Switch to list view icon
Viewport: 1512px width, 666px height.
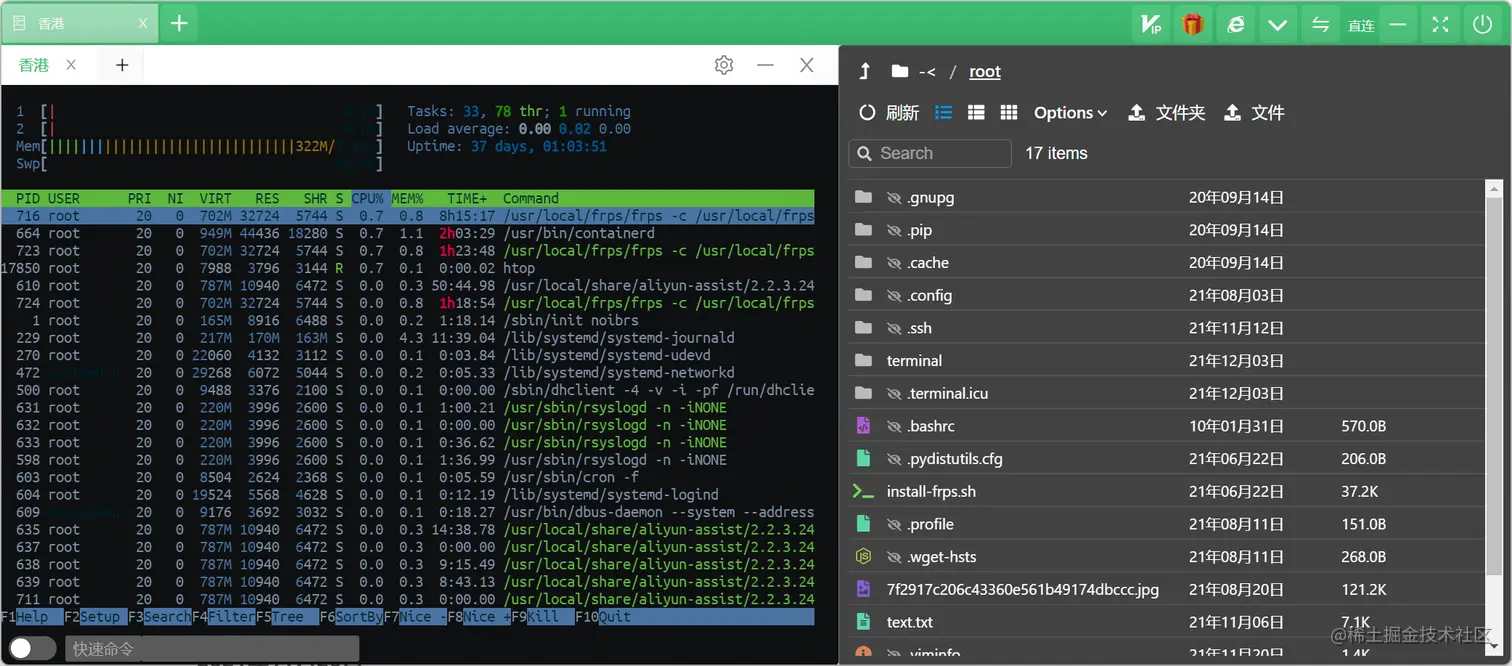943,113
